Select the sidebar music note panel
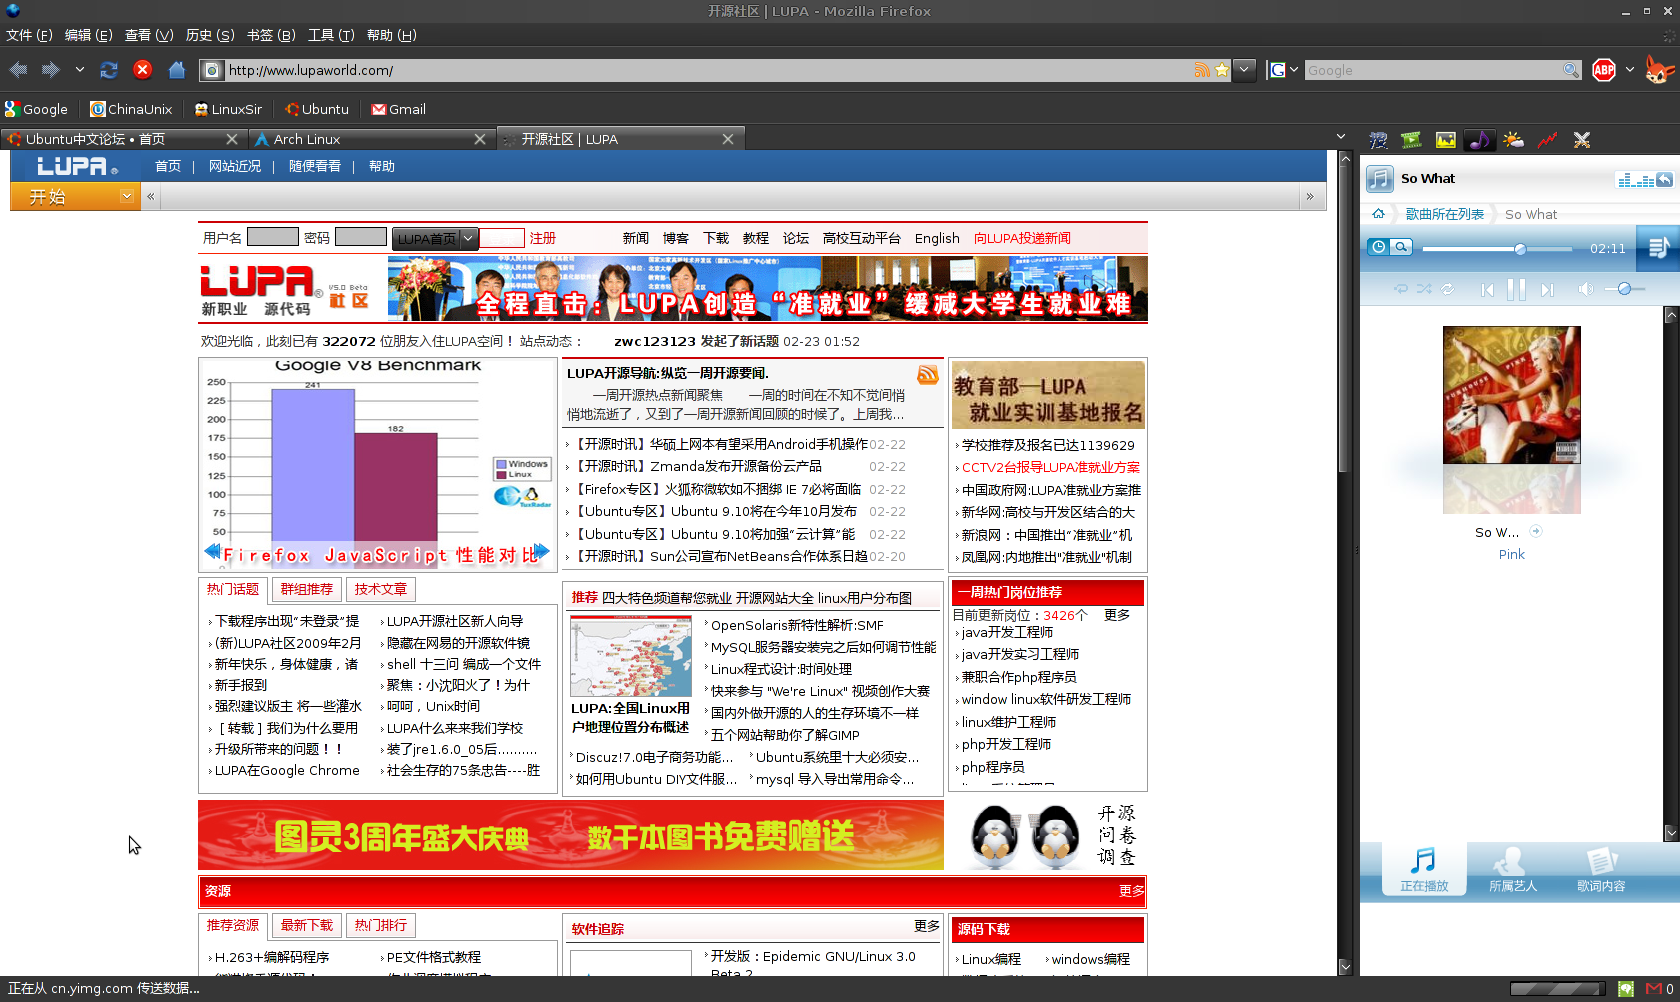This screenshot has height=1002, width=1680. 1479,140
